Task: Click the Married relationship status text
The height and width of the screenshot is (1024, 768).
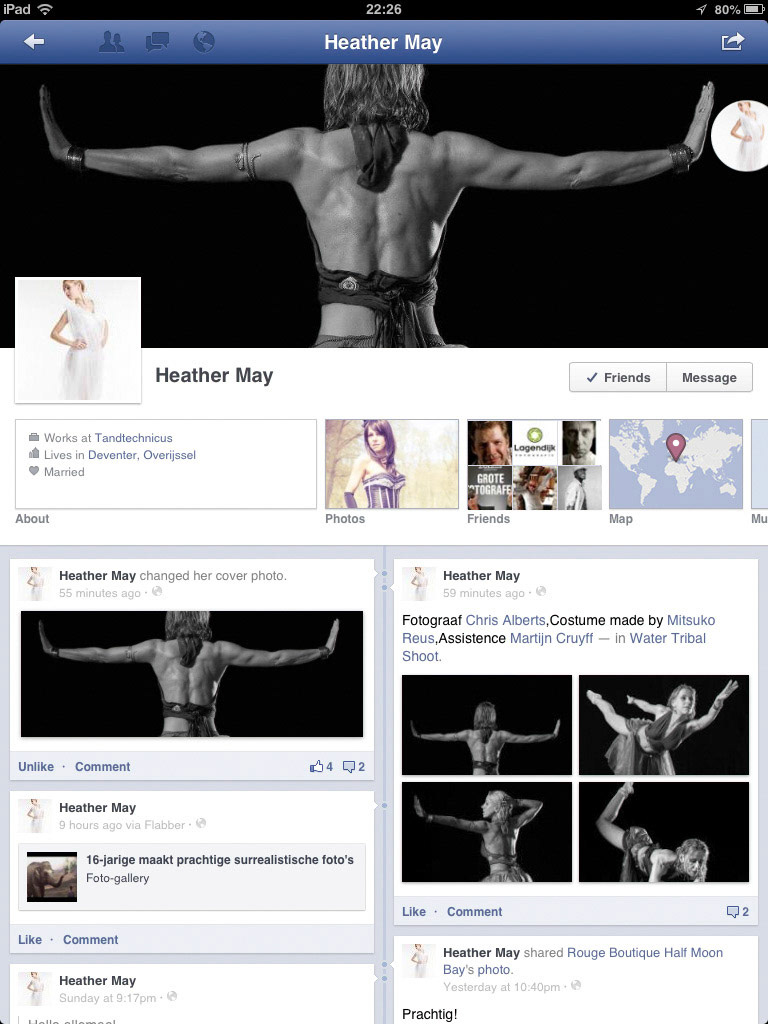Action: (x=64, y=472)
